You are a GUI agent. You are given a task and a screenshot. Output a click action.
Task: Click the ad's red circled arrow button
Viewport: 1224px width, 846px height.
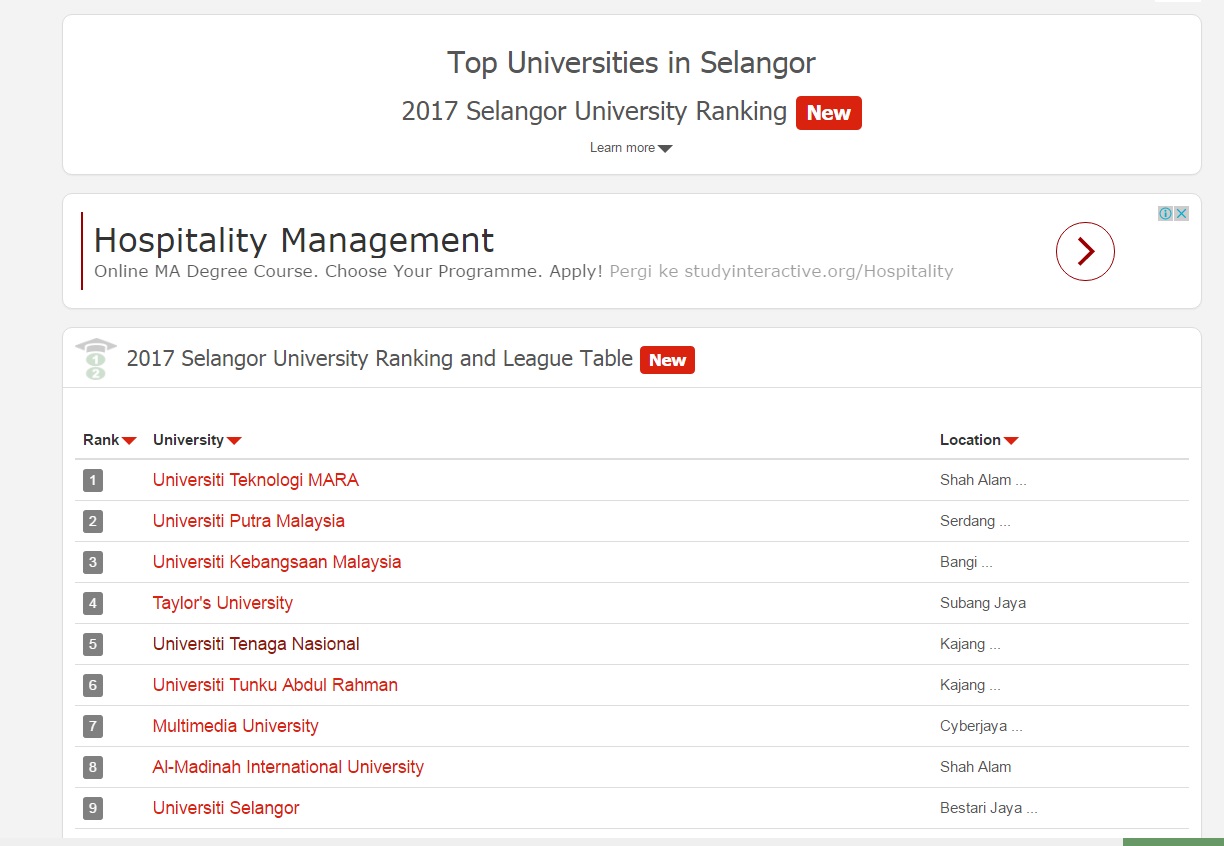click(1085, 251)
